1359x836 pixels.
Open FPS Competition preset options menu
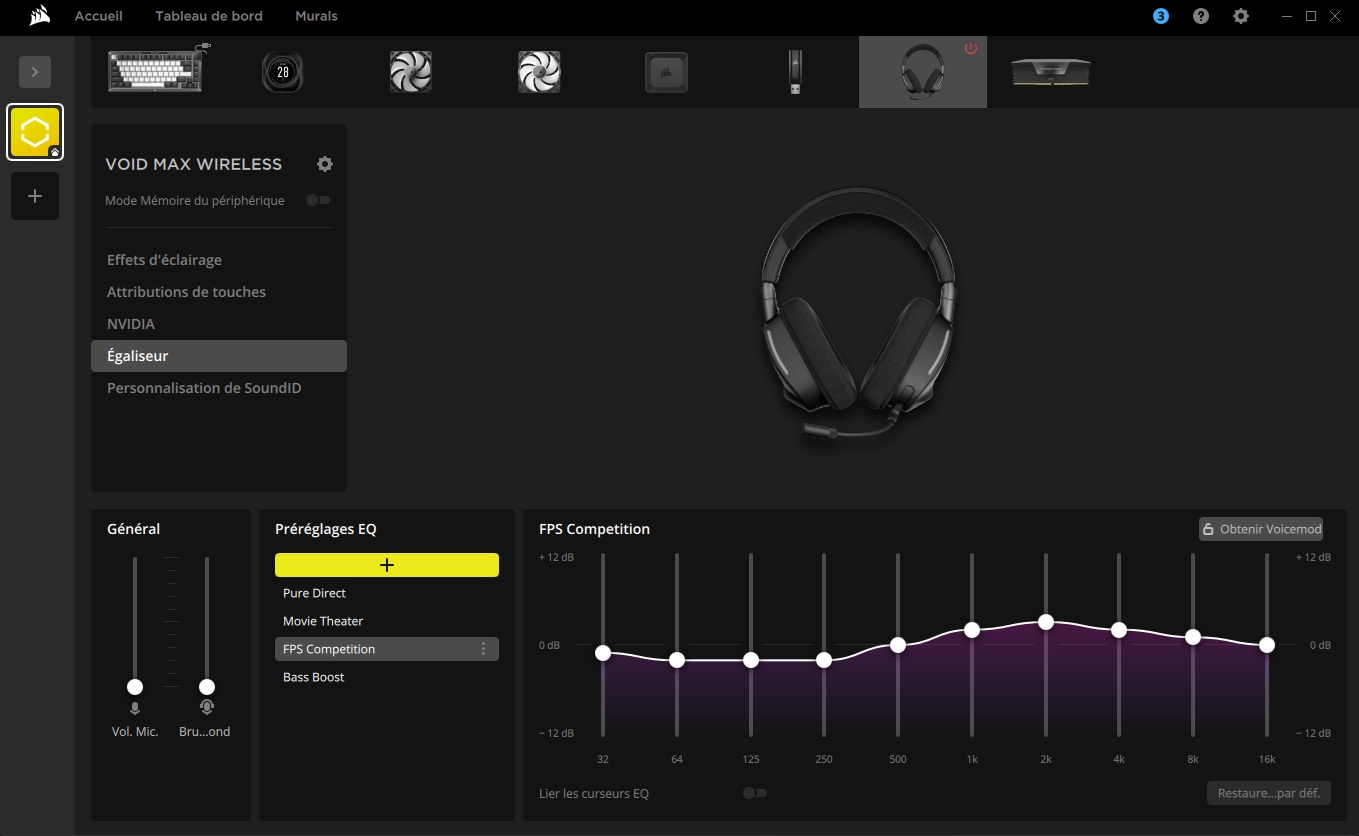click(x=484, y=649)
